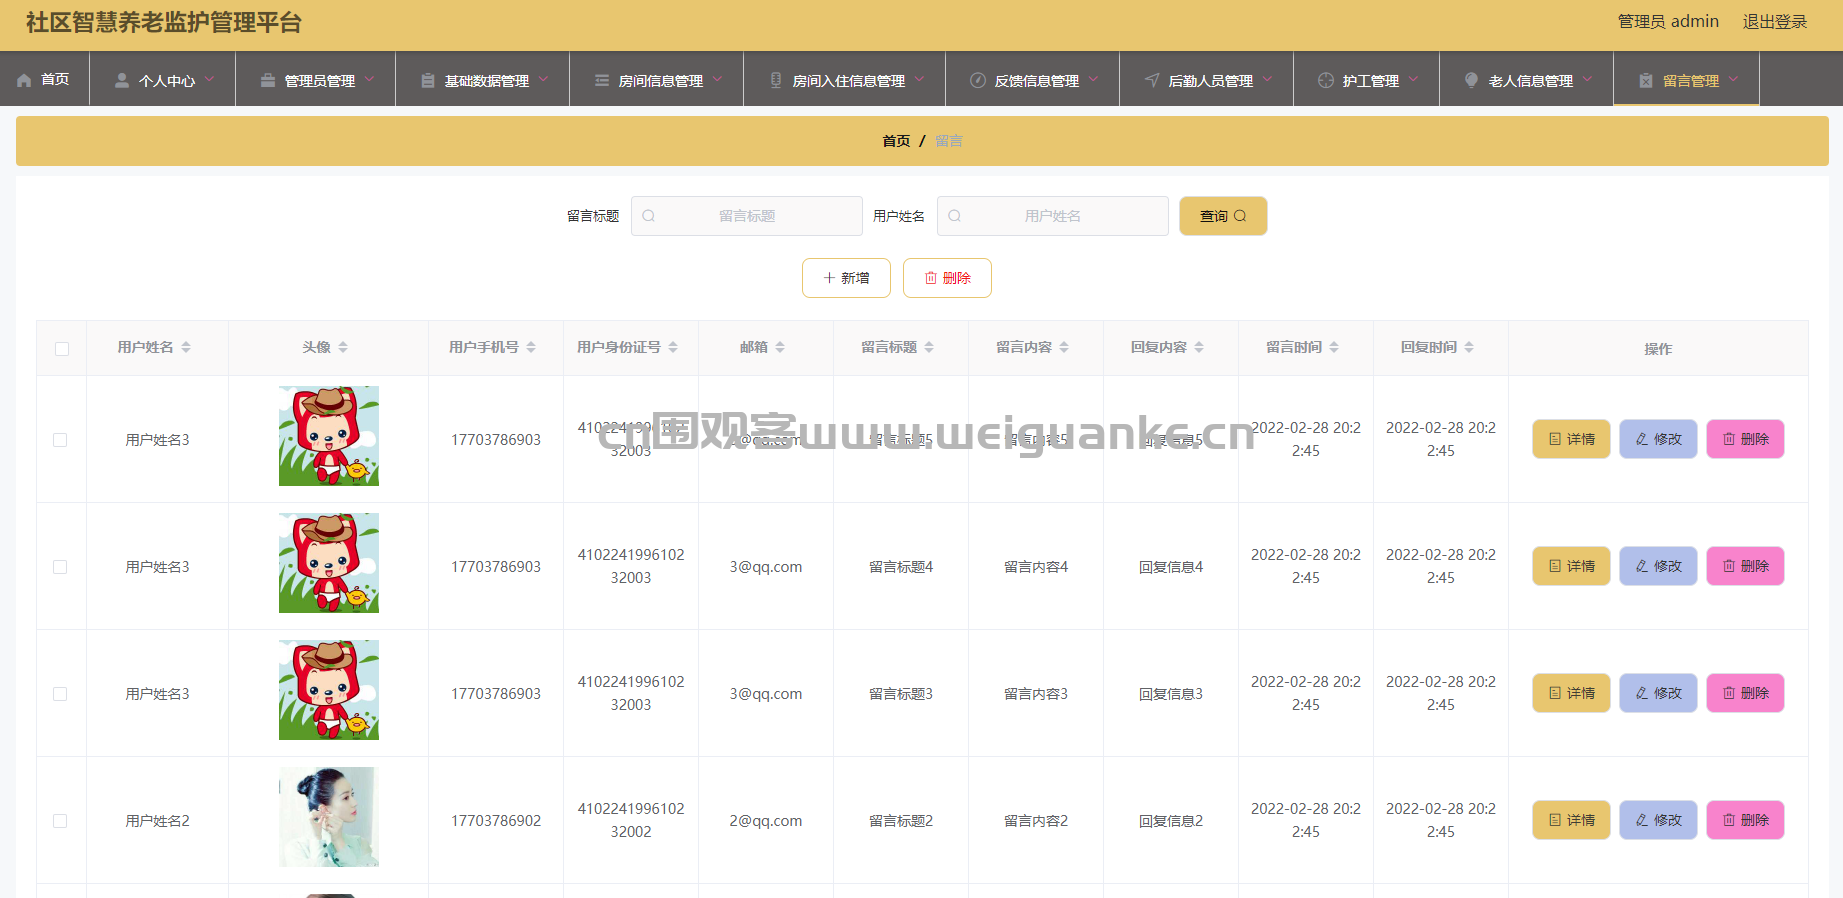
Task: Click 退出登录 link to log out
Action: click(x=1774, y=22)
